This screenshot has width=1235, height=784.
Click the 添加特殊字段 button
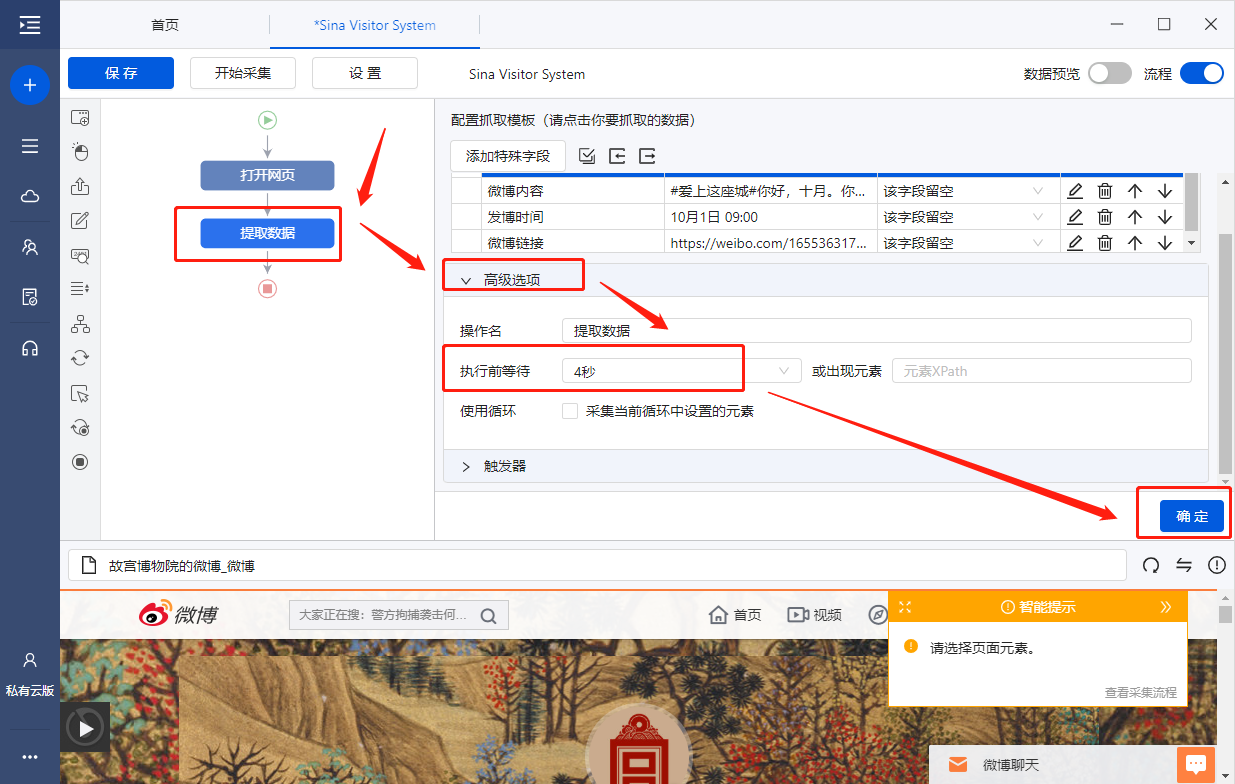pyautogui.click(x=508, y=156)
